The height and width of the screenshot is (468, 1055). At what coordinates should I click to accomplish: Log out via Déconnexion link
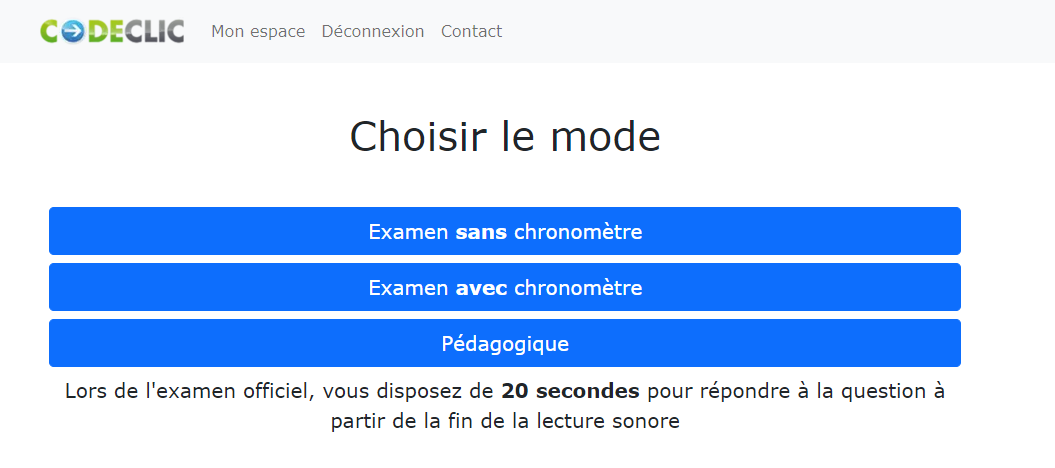373,32
